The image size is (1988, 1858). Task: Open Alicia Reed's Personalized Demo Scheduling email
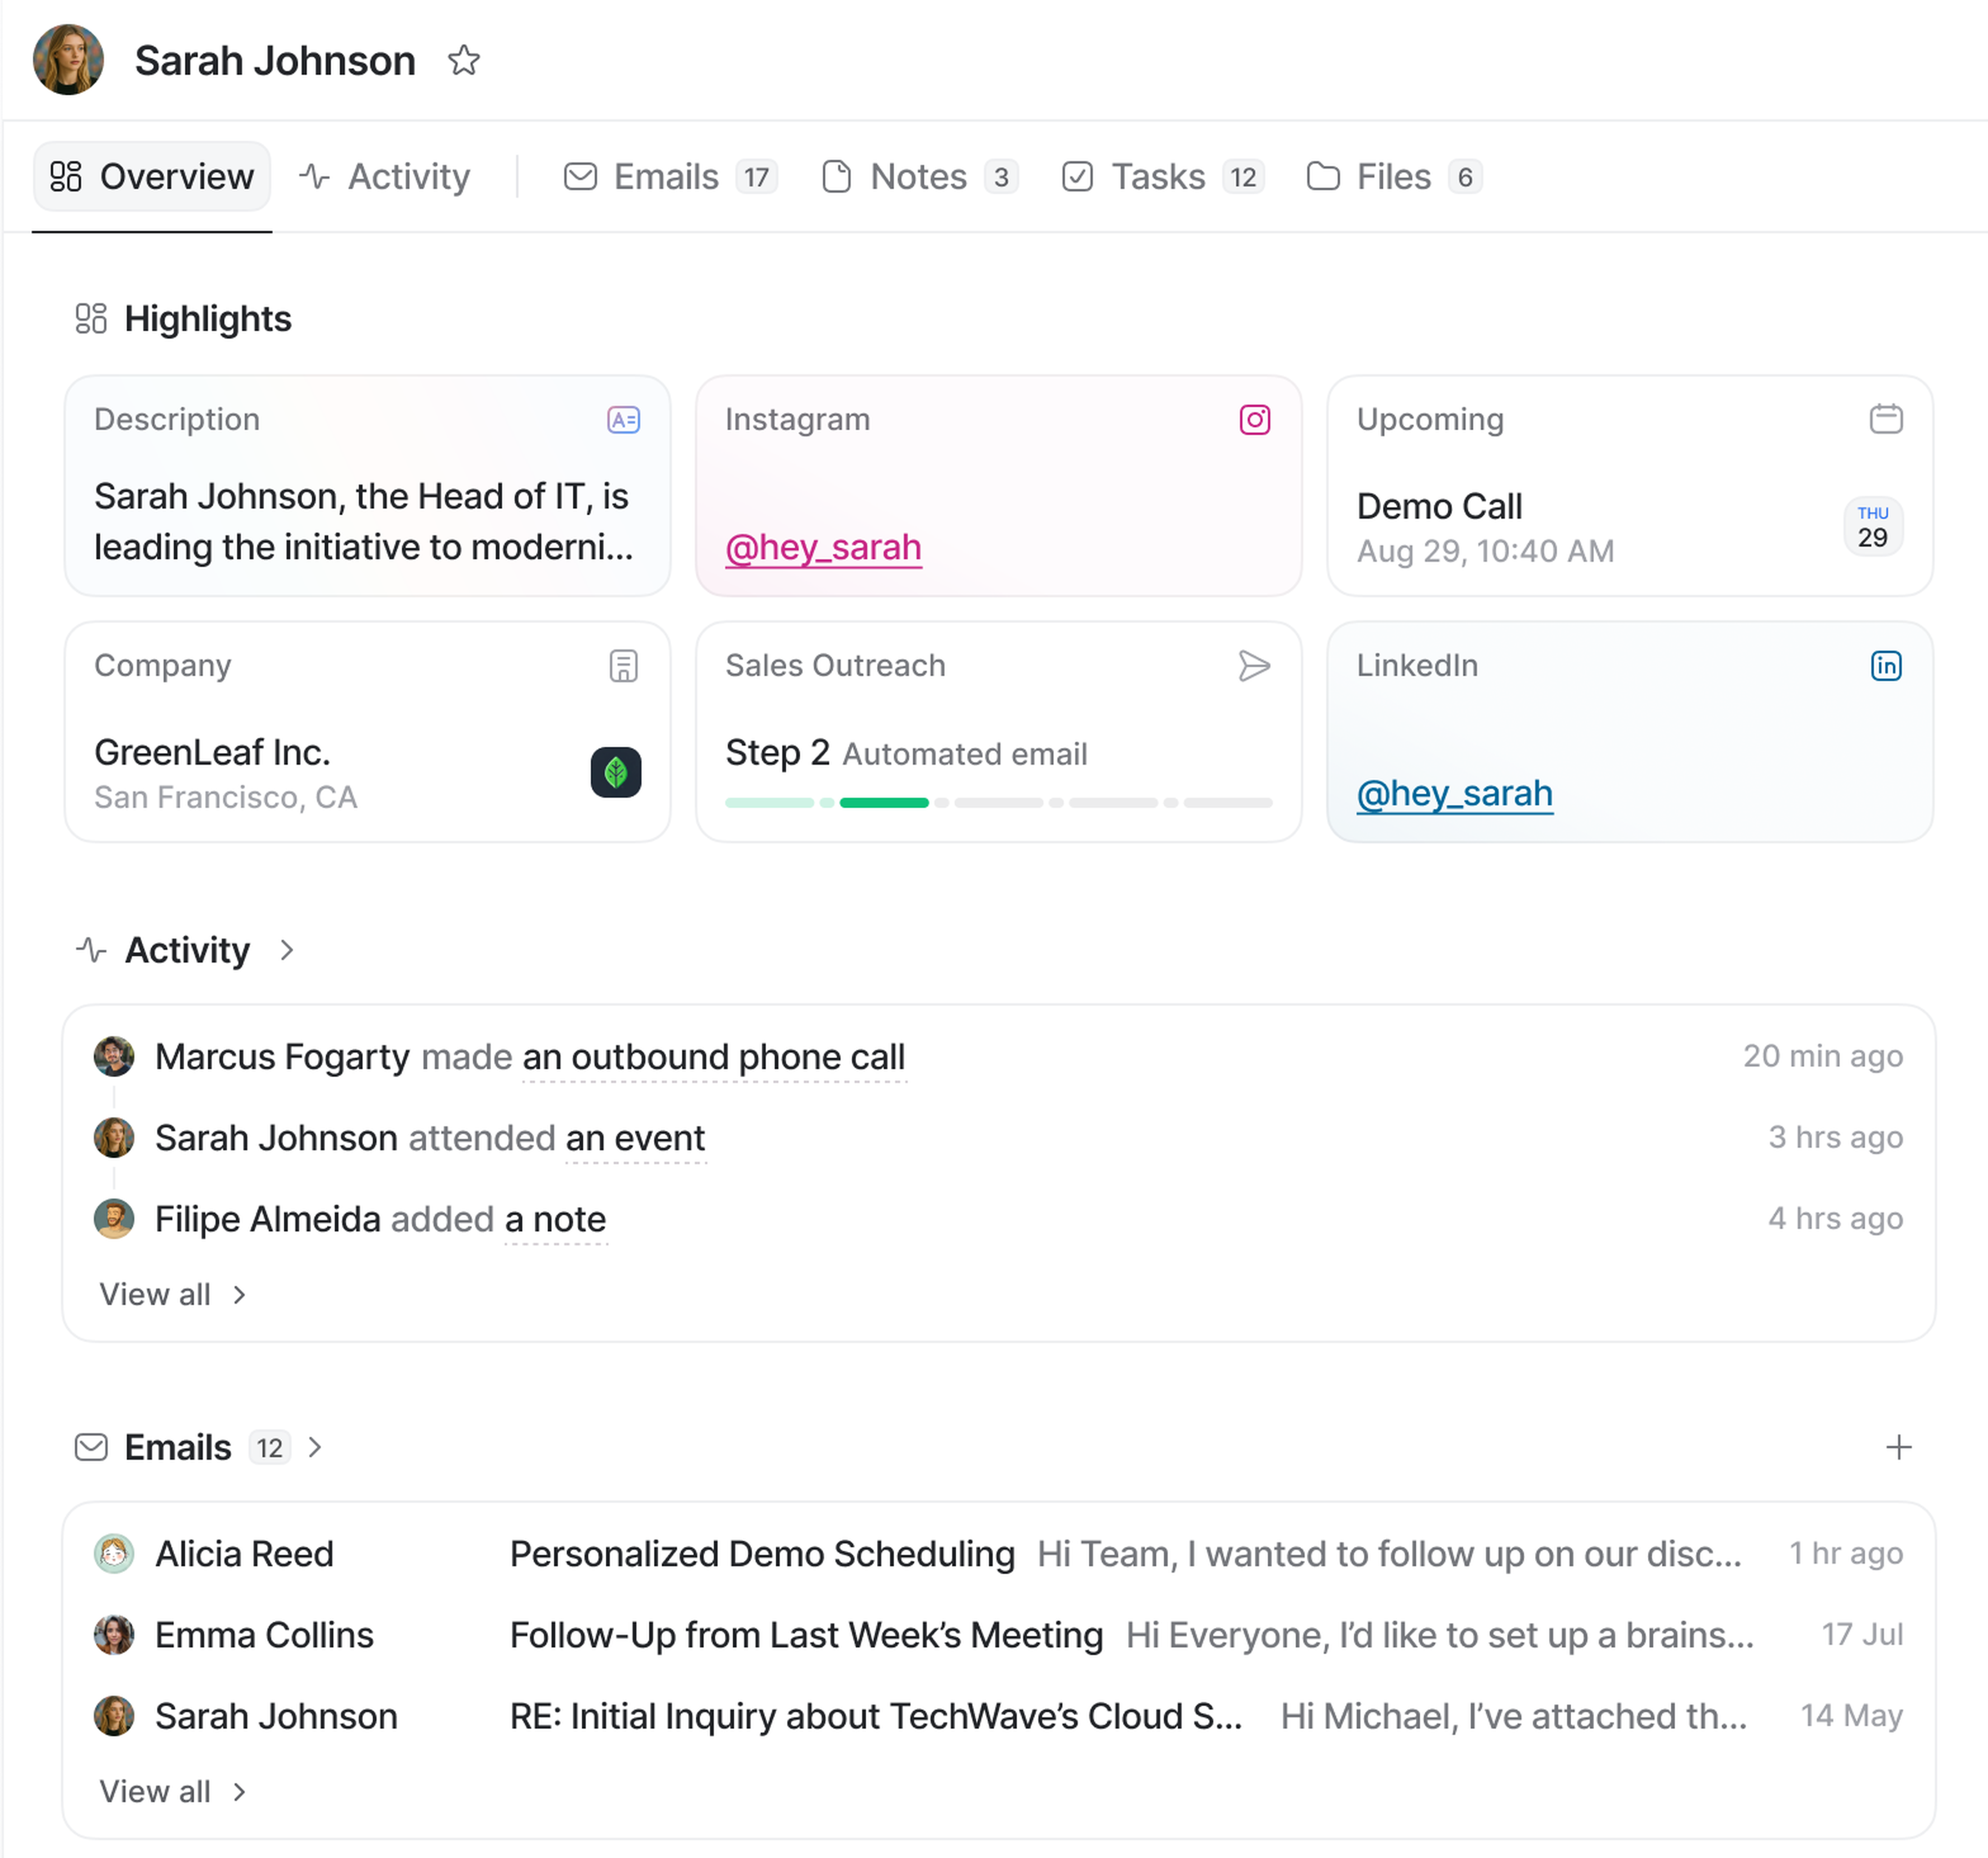click(x=761, y=1554)
